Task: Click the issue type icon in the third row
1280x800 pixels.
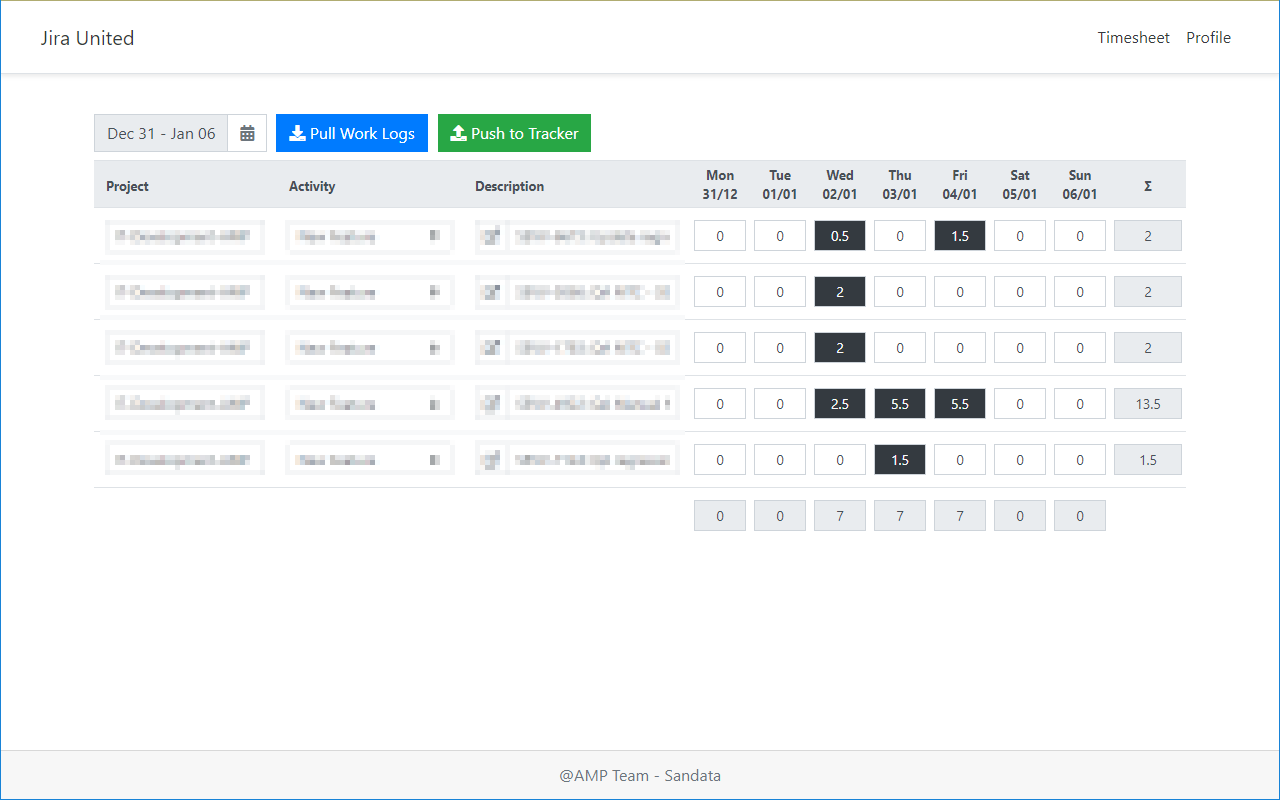Action: click(x=490, y=347)
